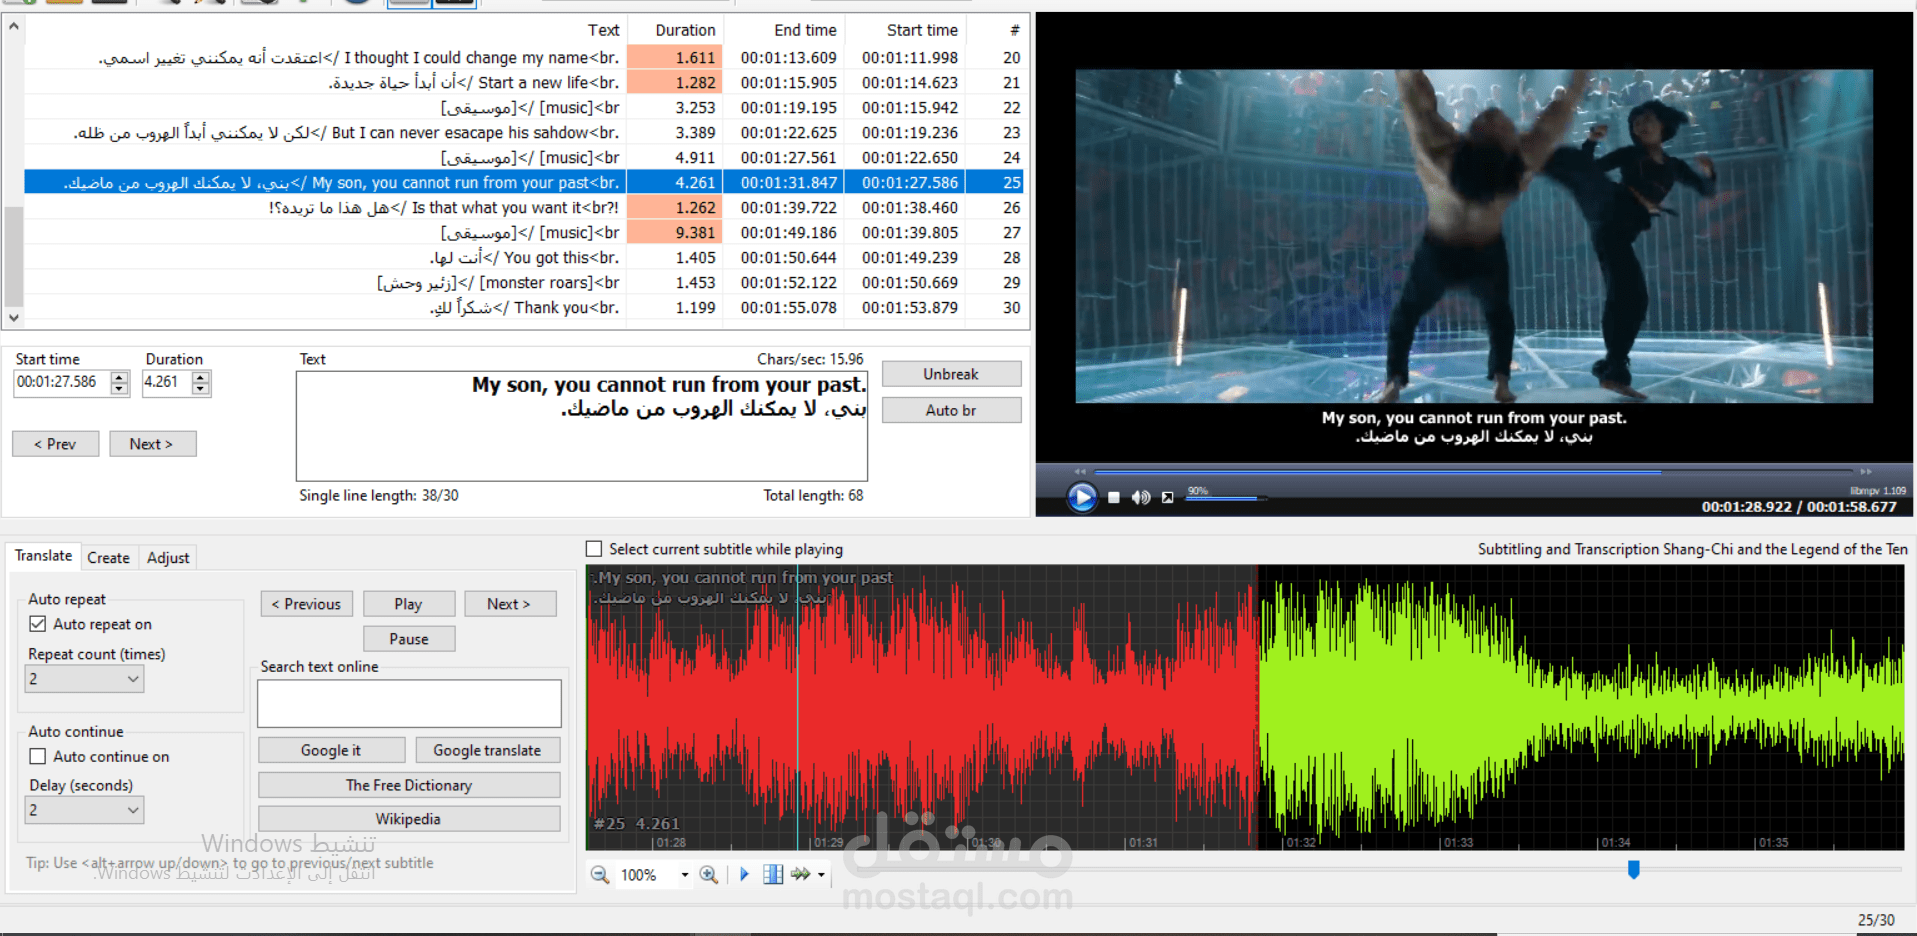Click the subtitle list vertical scrollbar thumb
This screenshot has height=936, width=1917.
[x=14, y=256]
